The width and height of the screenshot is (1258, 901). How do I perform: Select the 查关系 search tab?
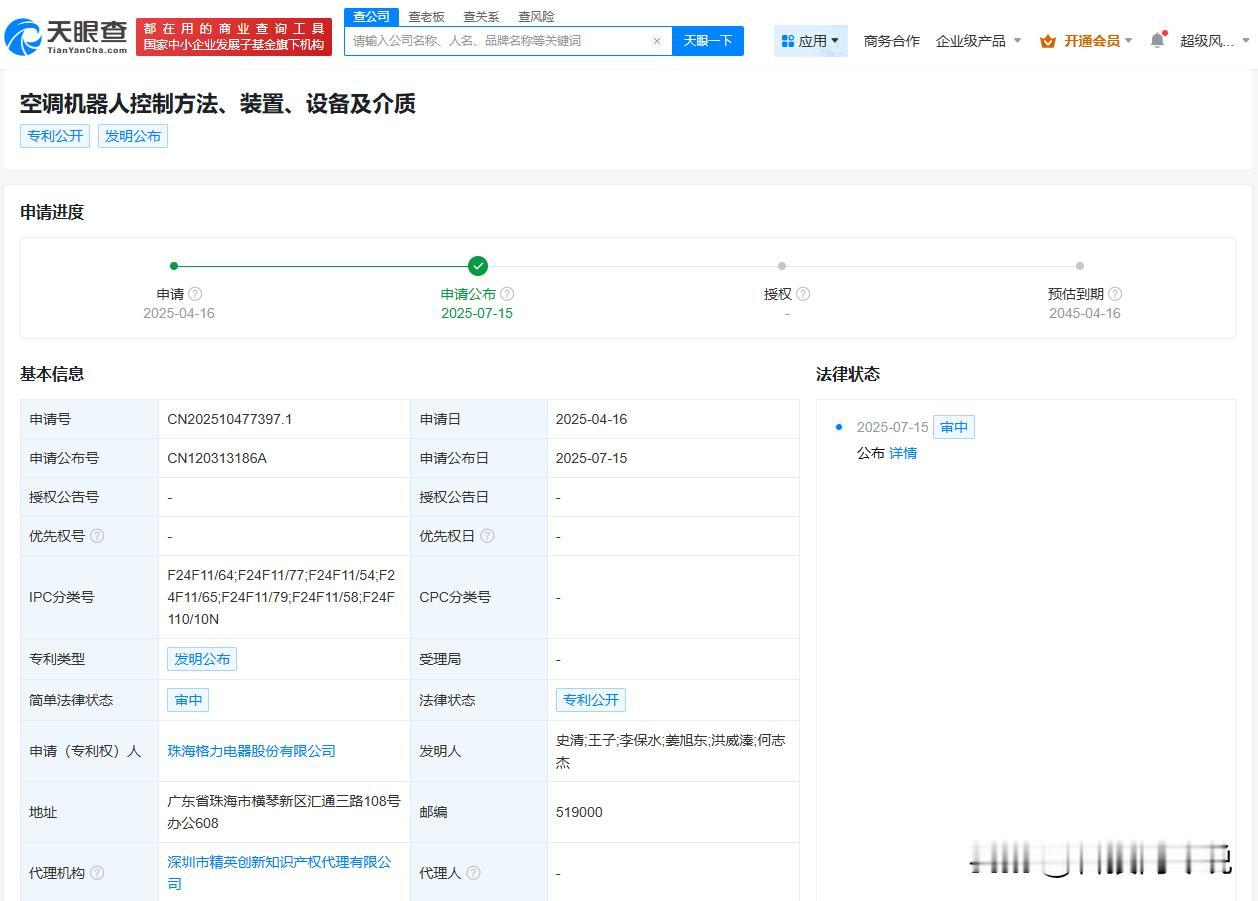(x=481, y=17)
